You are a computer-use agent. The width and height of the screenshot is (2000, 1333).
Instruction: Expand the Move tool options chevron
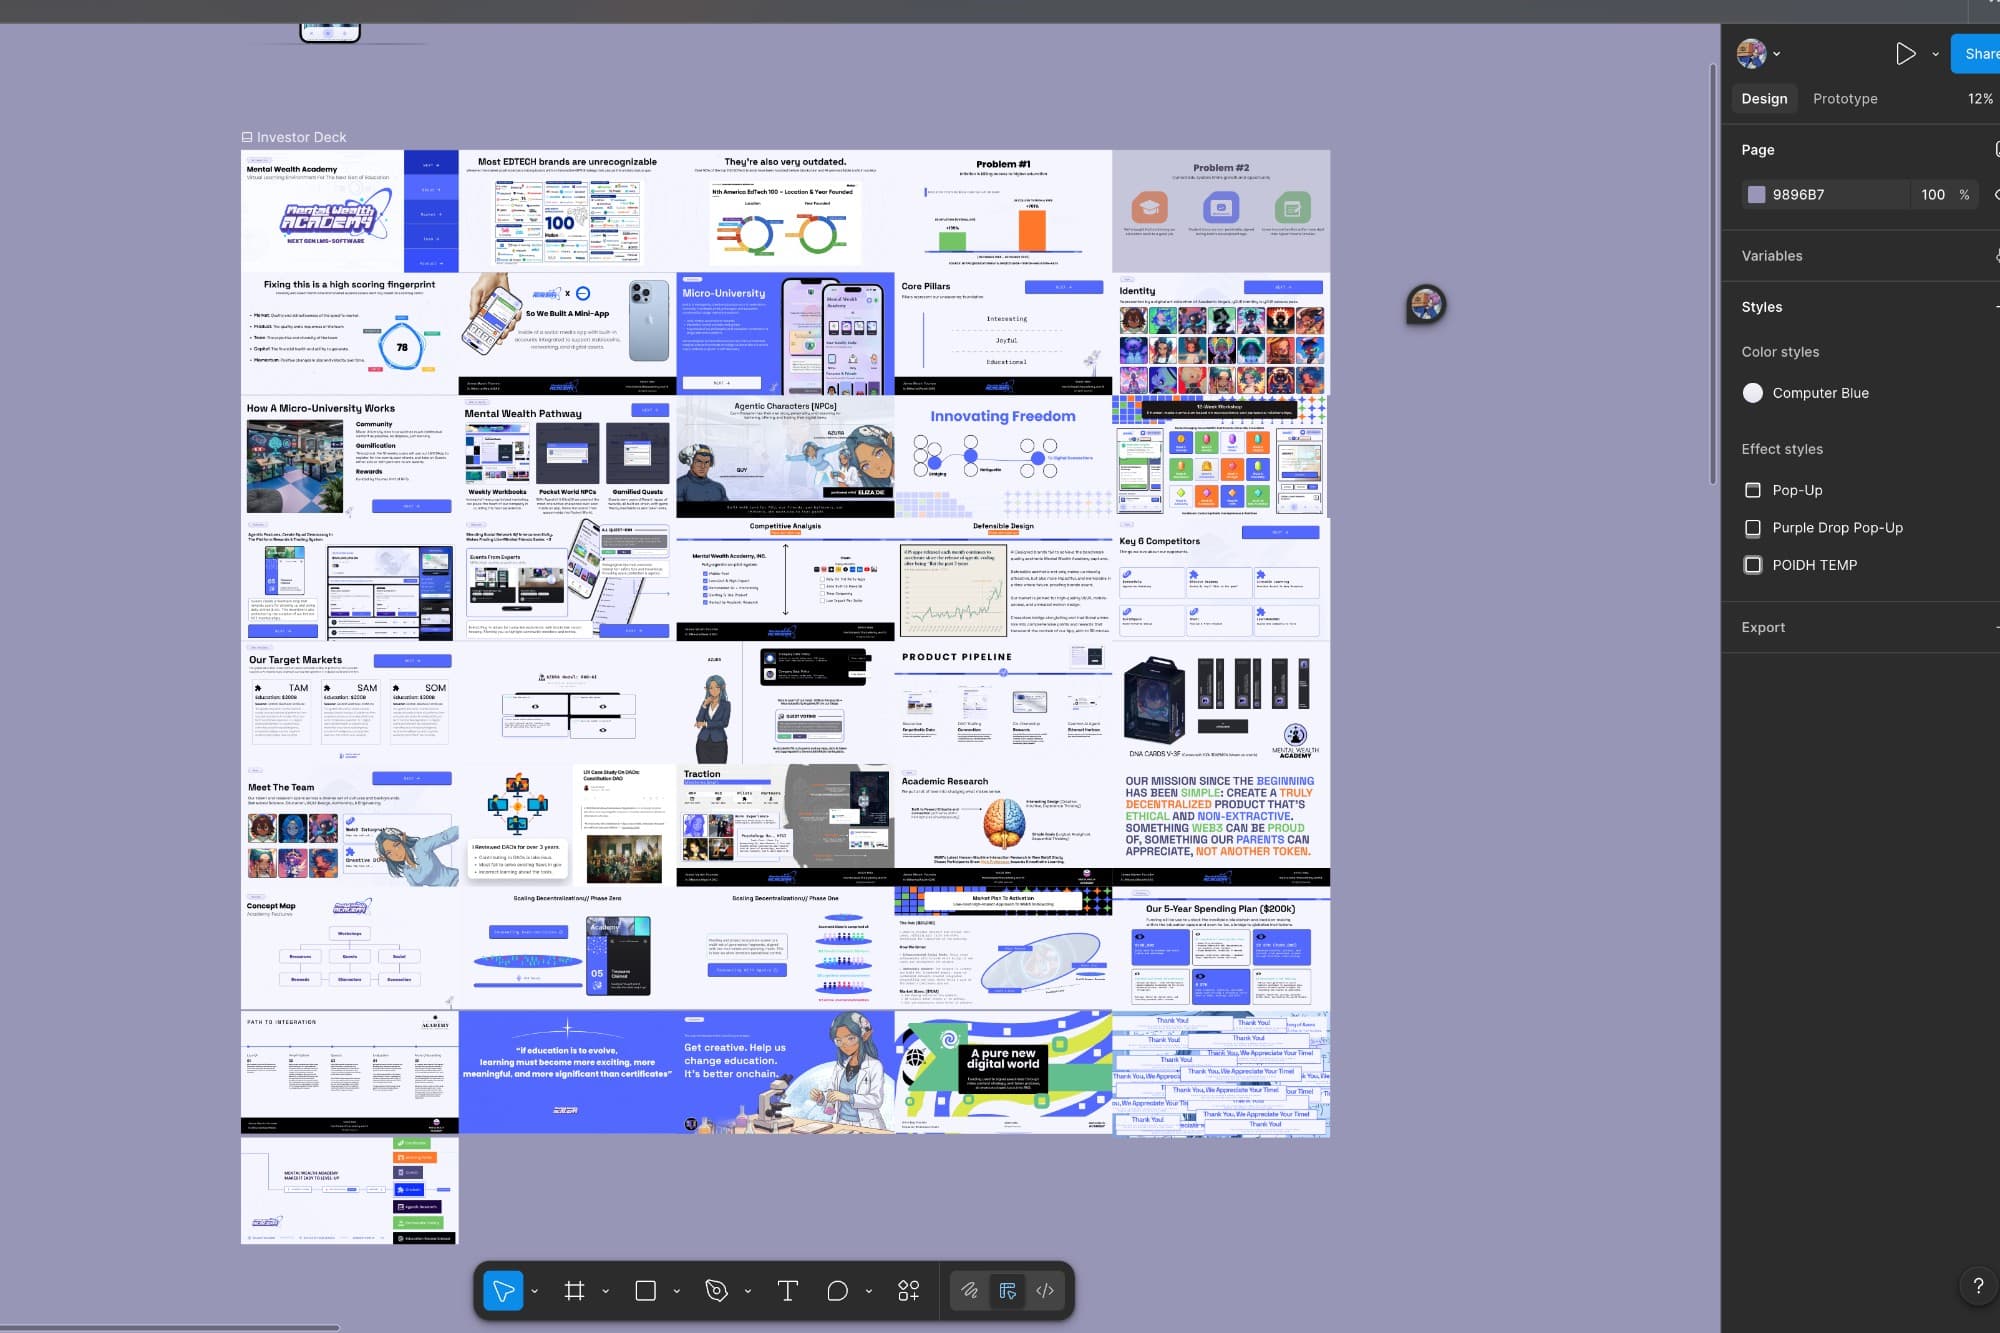[x=534, y=1290]
